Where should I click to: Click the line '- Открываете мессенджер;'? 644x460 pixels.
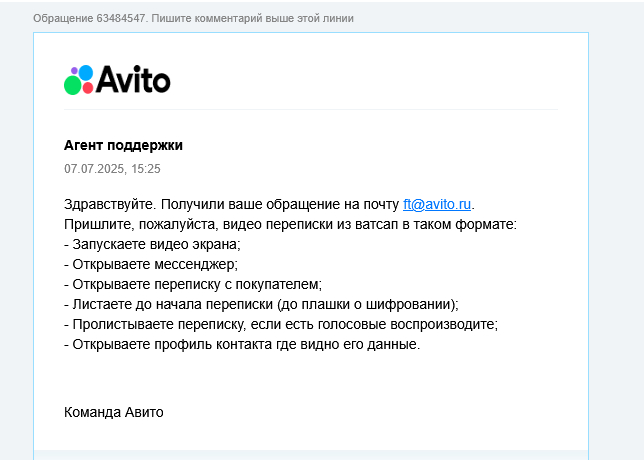click(151, 264)
